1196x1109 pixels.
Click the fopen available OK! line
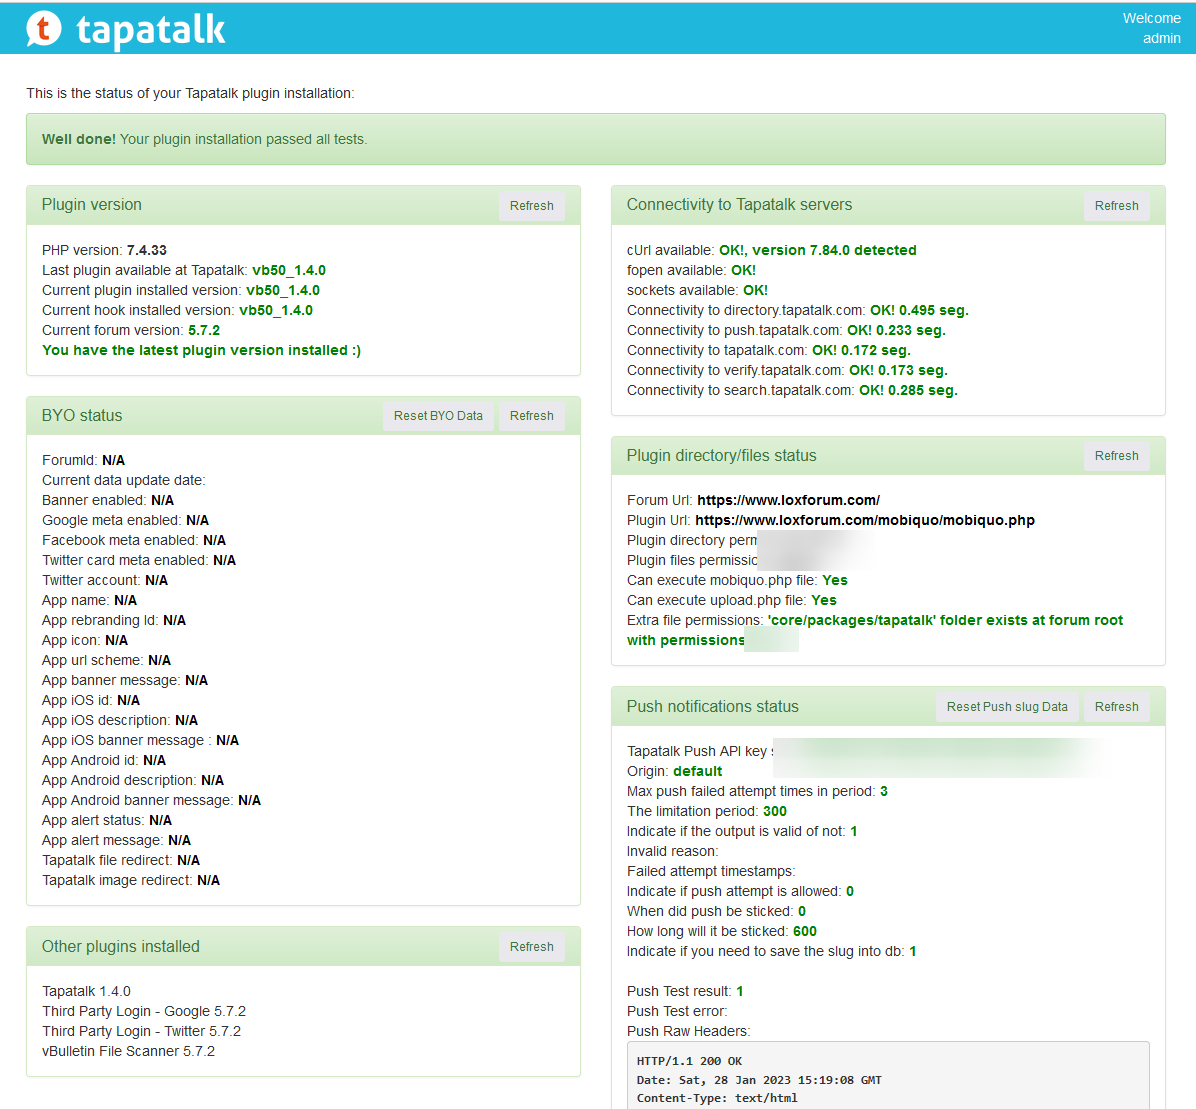(691, 270)
